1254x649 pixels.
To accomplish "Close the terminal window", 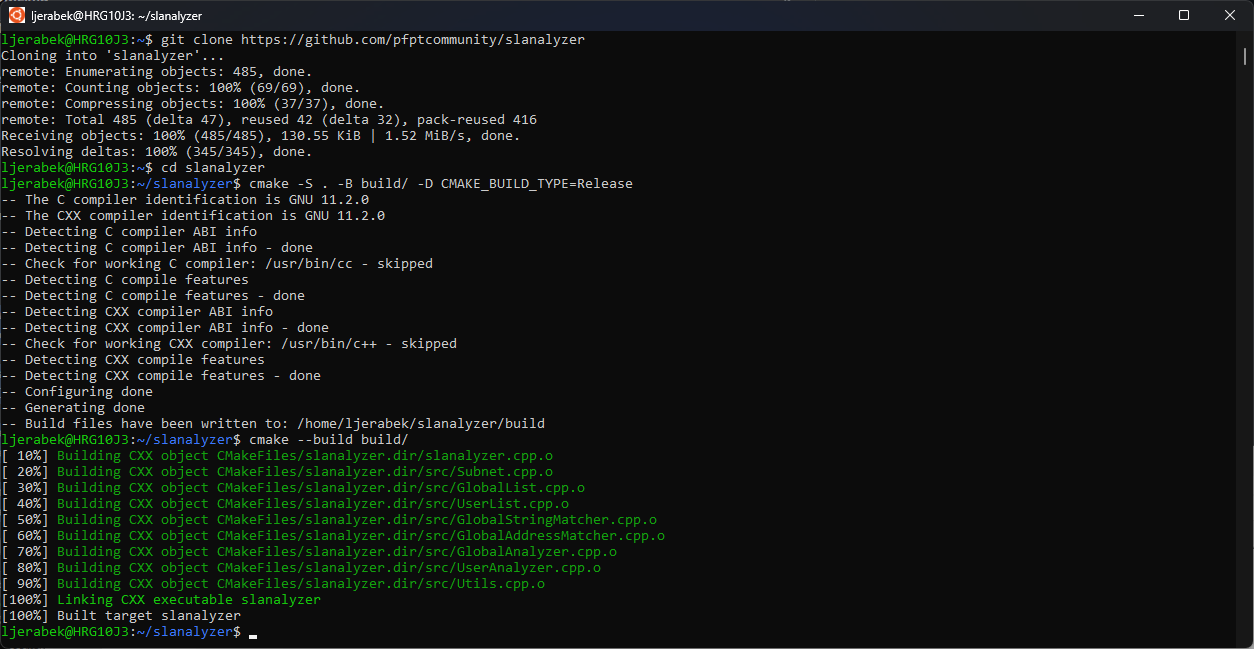I will coord(1229,15).
